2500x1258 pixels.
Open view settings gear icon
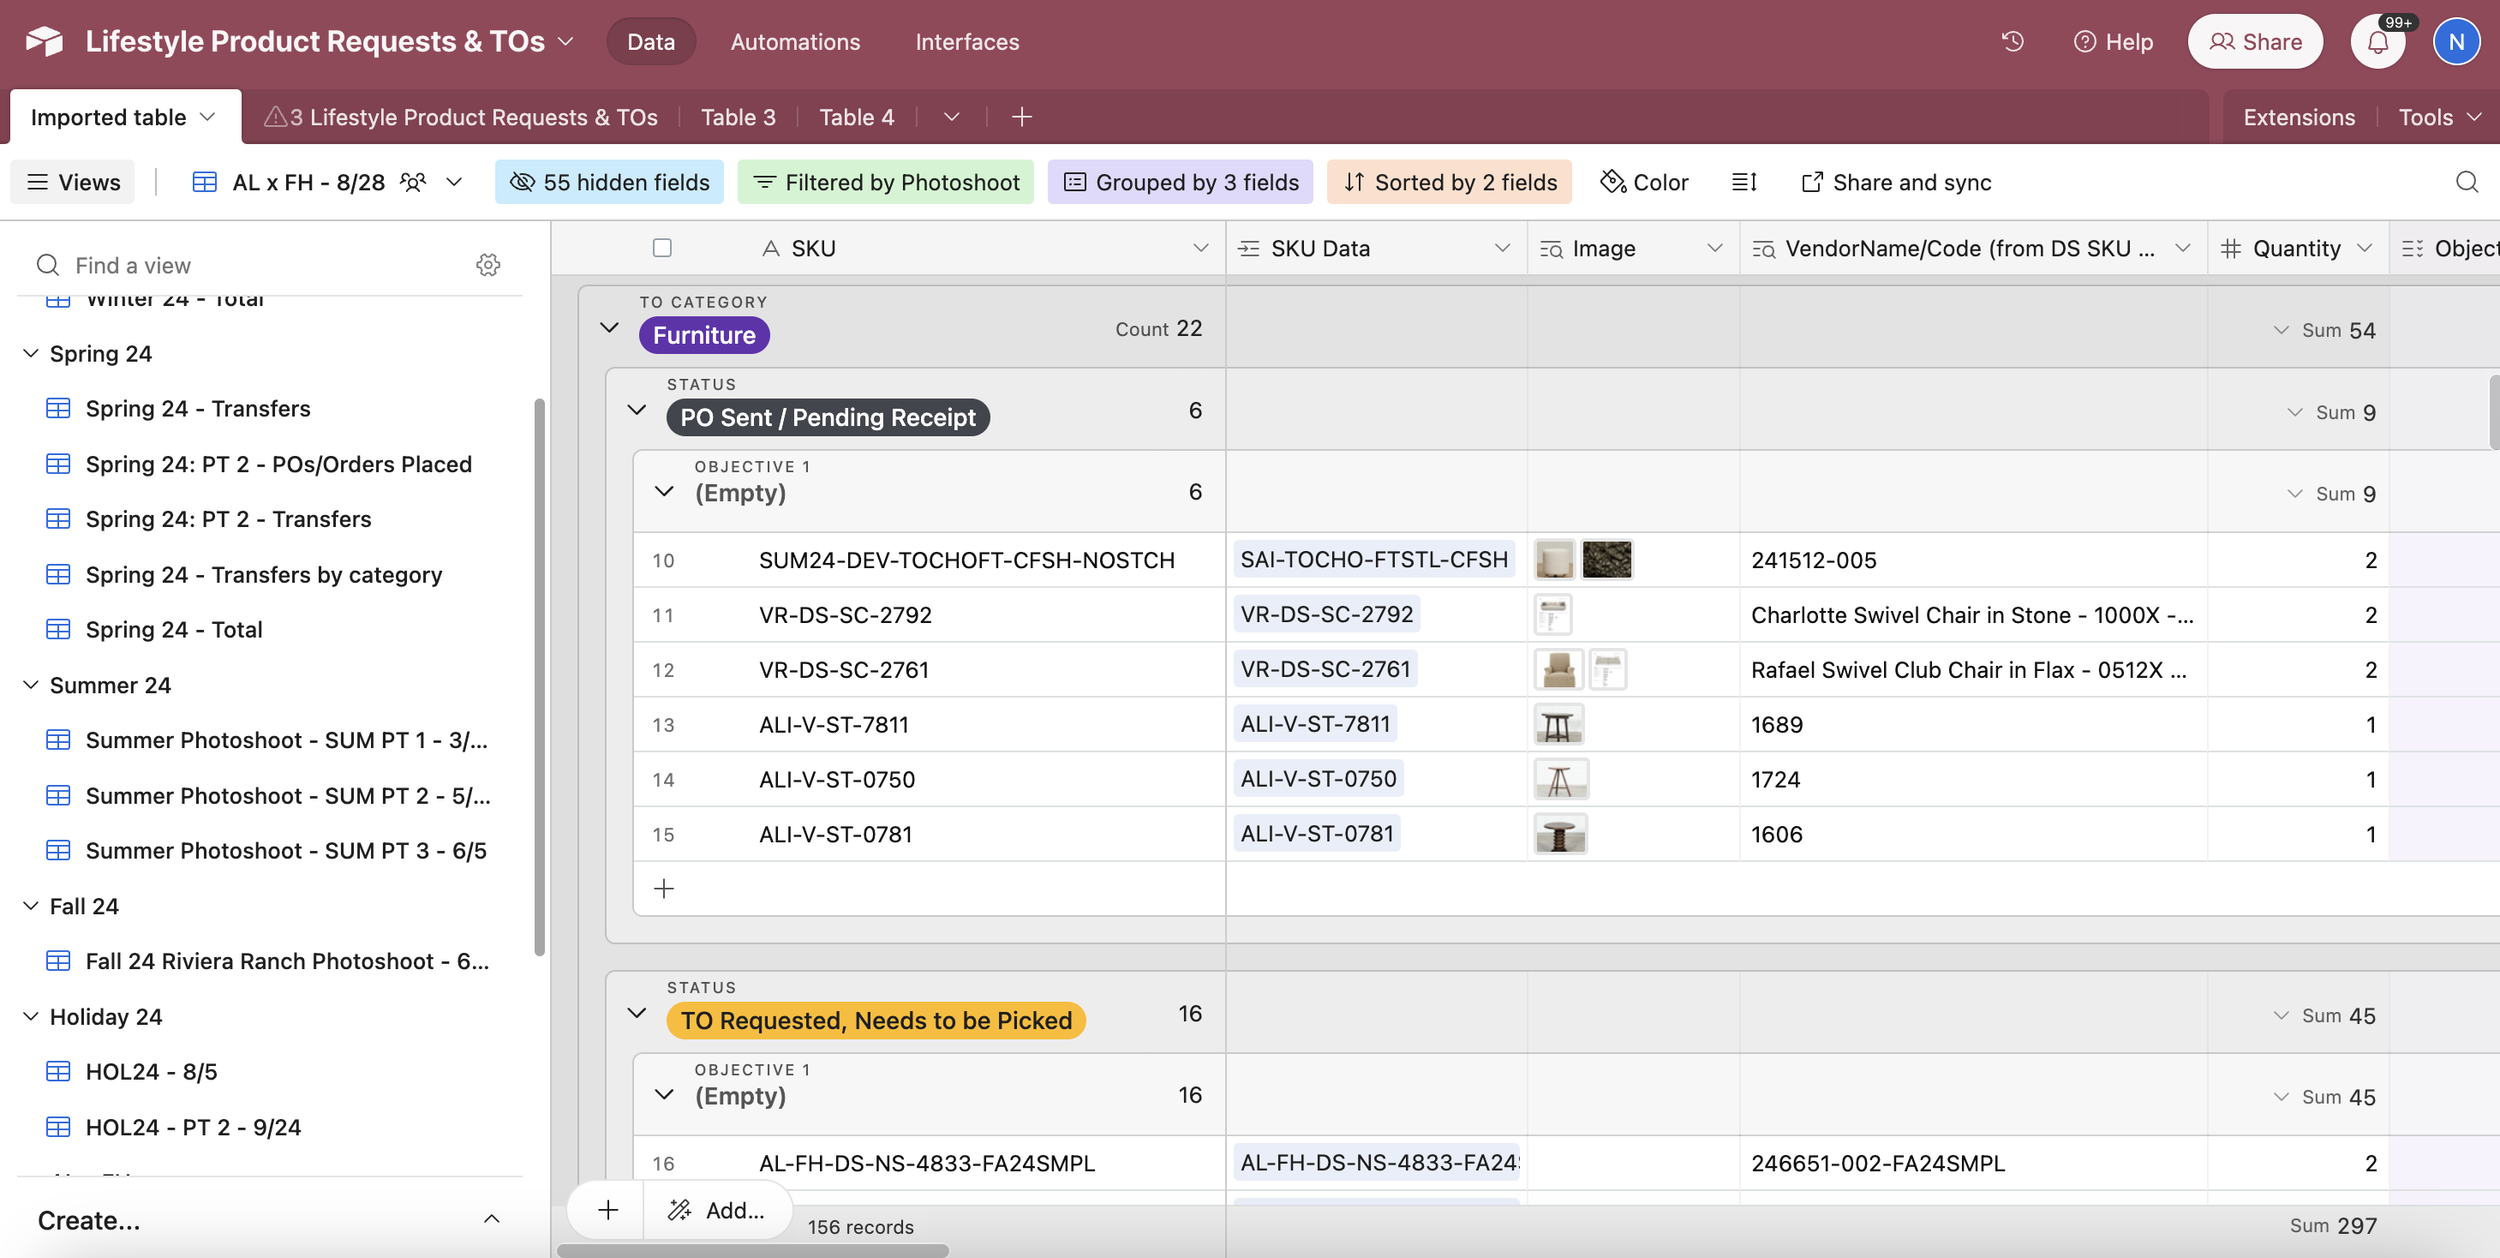click(x=488, y=265)
